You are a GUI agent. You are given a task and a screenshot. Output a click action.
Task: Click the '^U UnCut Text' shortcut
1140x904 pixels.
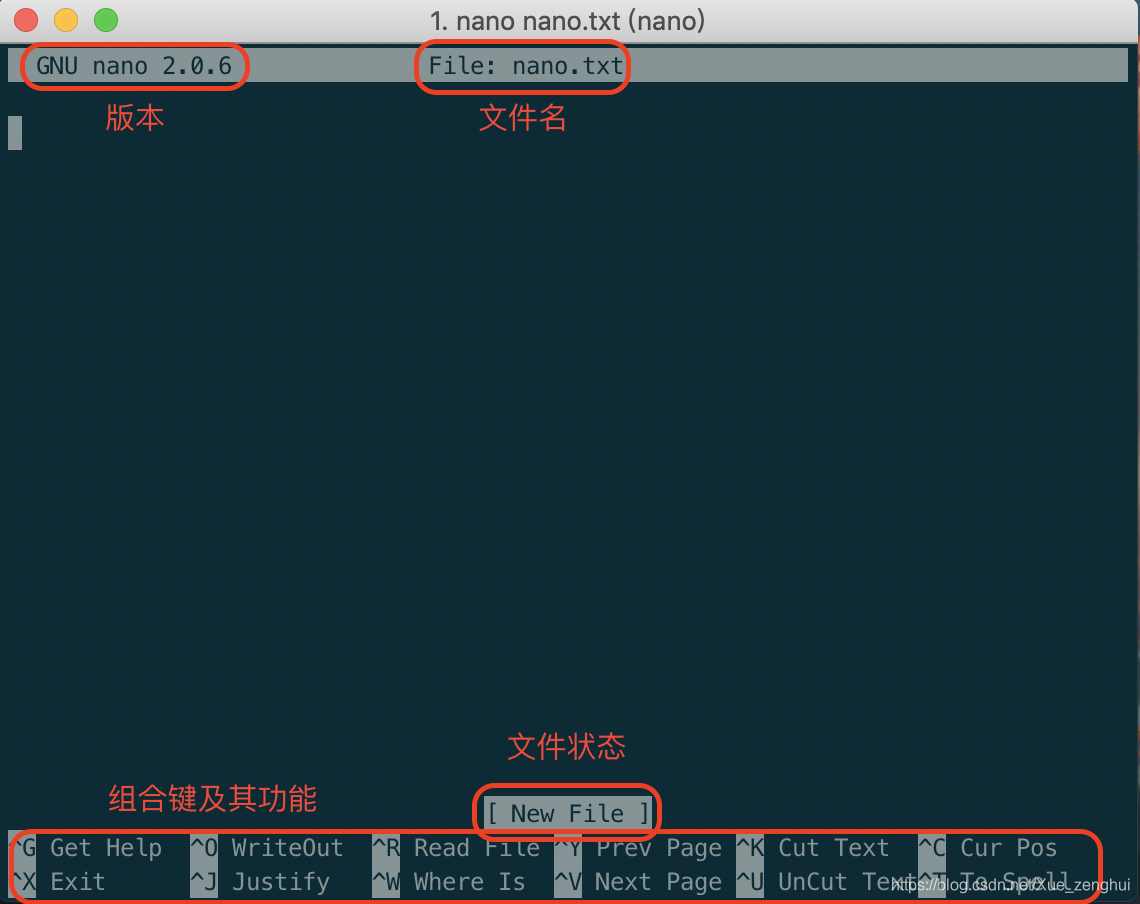click(827, 881)
